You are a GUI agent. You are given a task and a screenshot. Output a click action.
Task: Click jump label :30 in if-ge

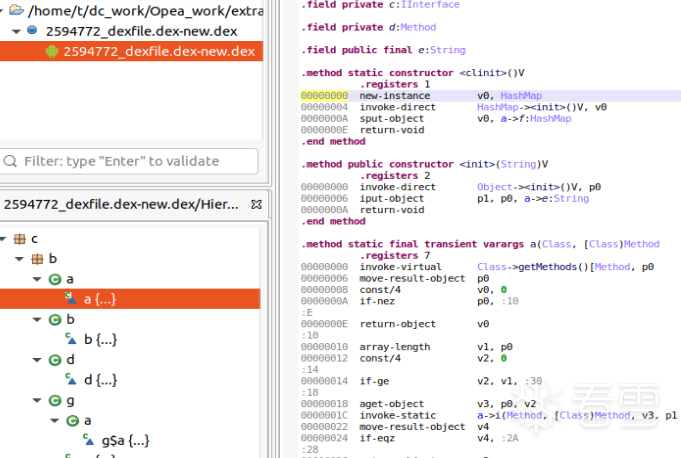coord(533,381)
